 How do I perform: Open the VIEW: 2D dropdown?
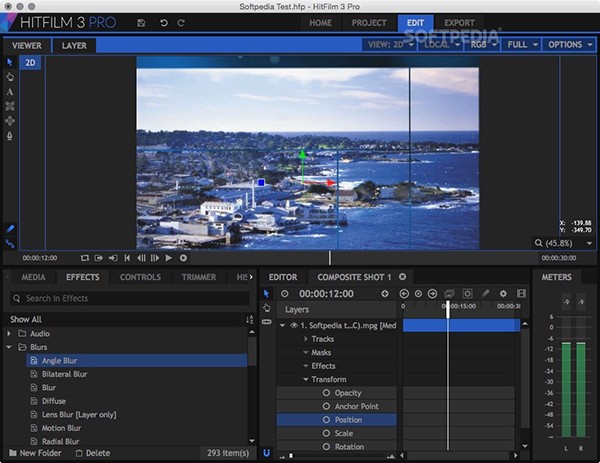pos(389,45)
